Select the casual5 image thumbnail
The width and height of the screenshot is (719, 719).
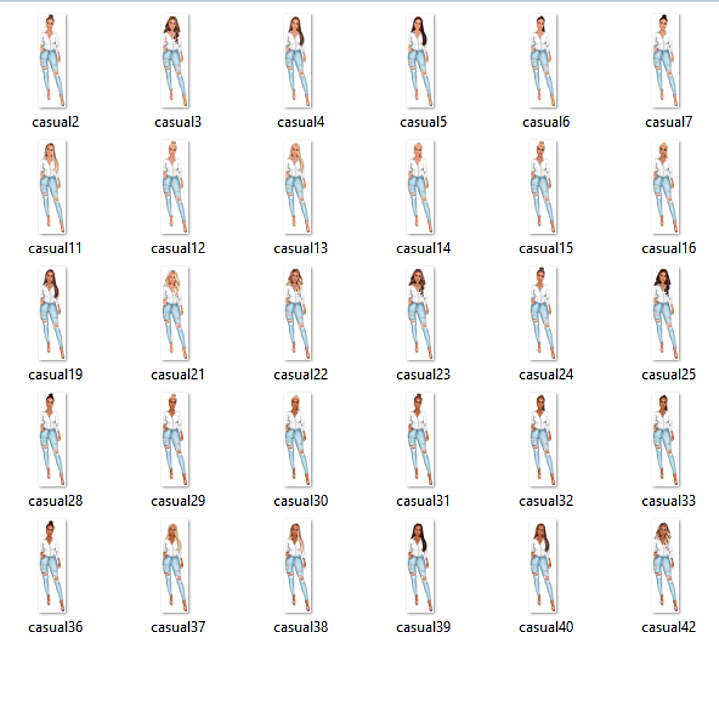[x=420, y=61]
